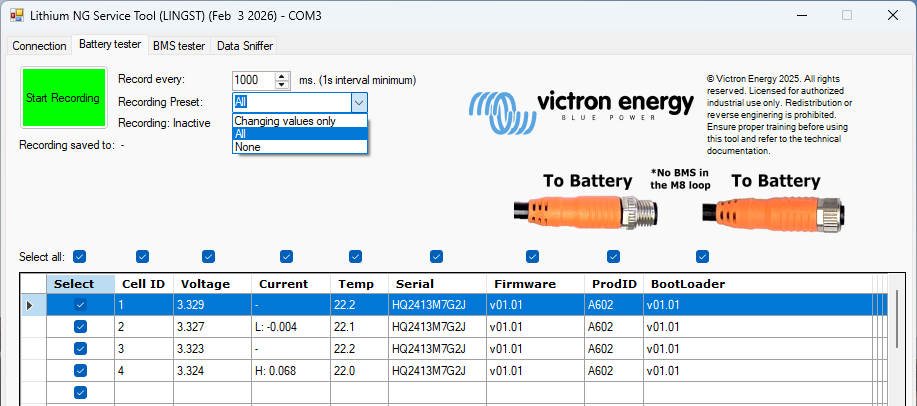Uncheck the Select checkbox for Cell ID 2

click(80, 326)
